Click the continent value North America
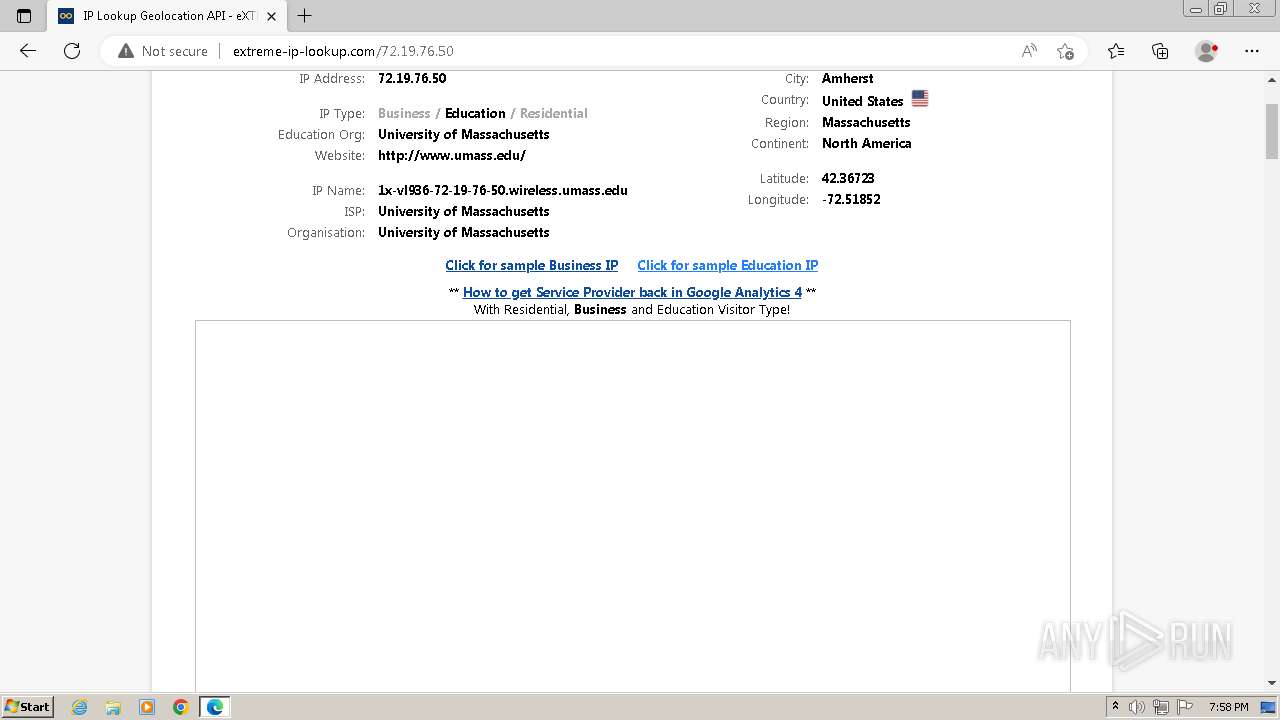The height and width of the screenshot is (720, 1280). coord(867,143)
